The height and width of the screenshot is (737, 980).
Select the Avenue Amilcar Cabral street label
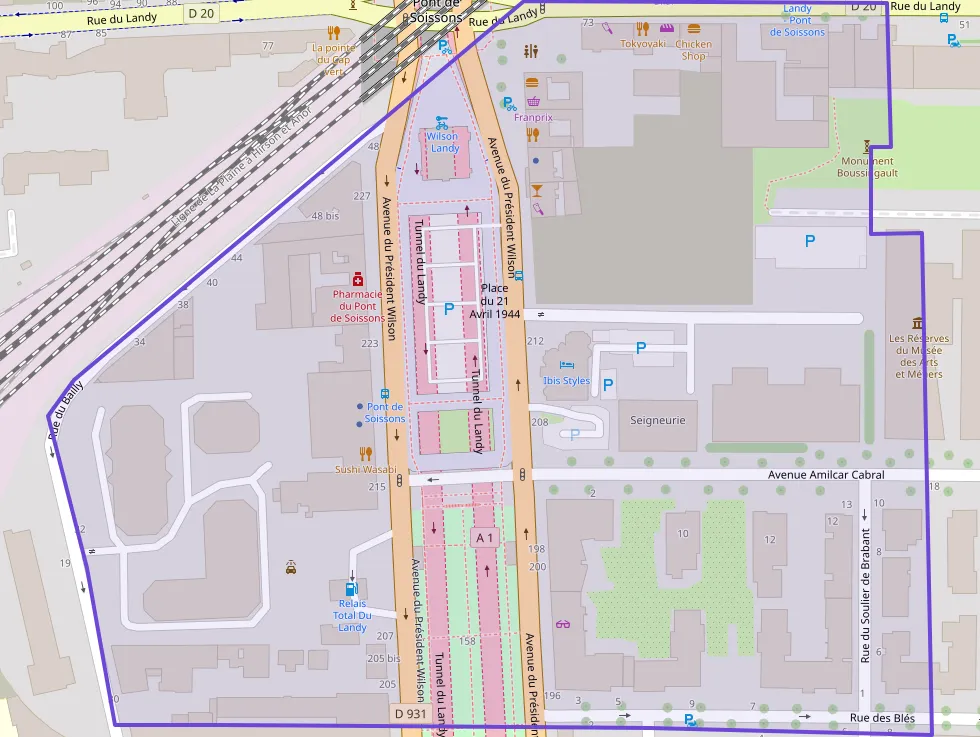(x=826, y=475)
